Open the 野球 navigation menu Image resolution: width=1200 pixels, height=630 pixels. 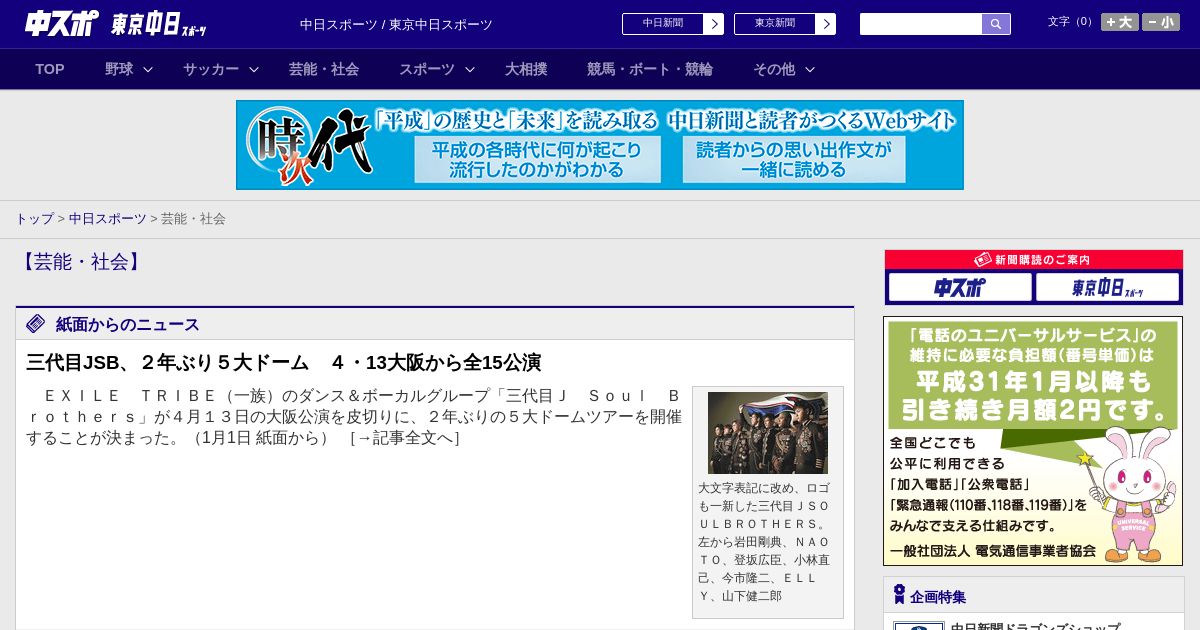pos(119,69)
